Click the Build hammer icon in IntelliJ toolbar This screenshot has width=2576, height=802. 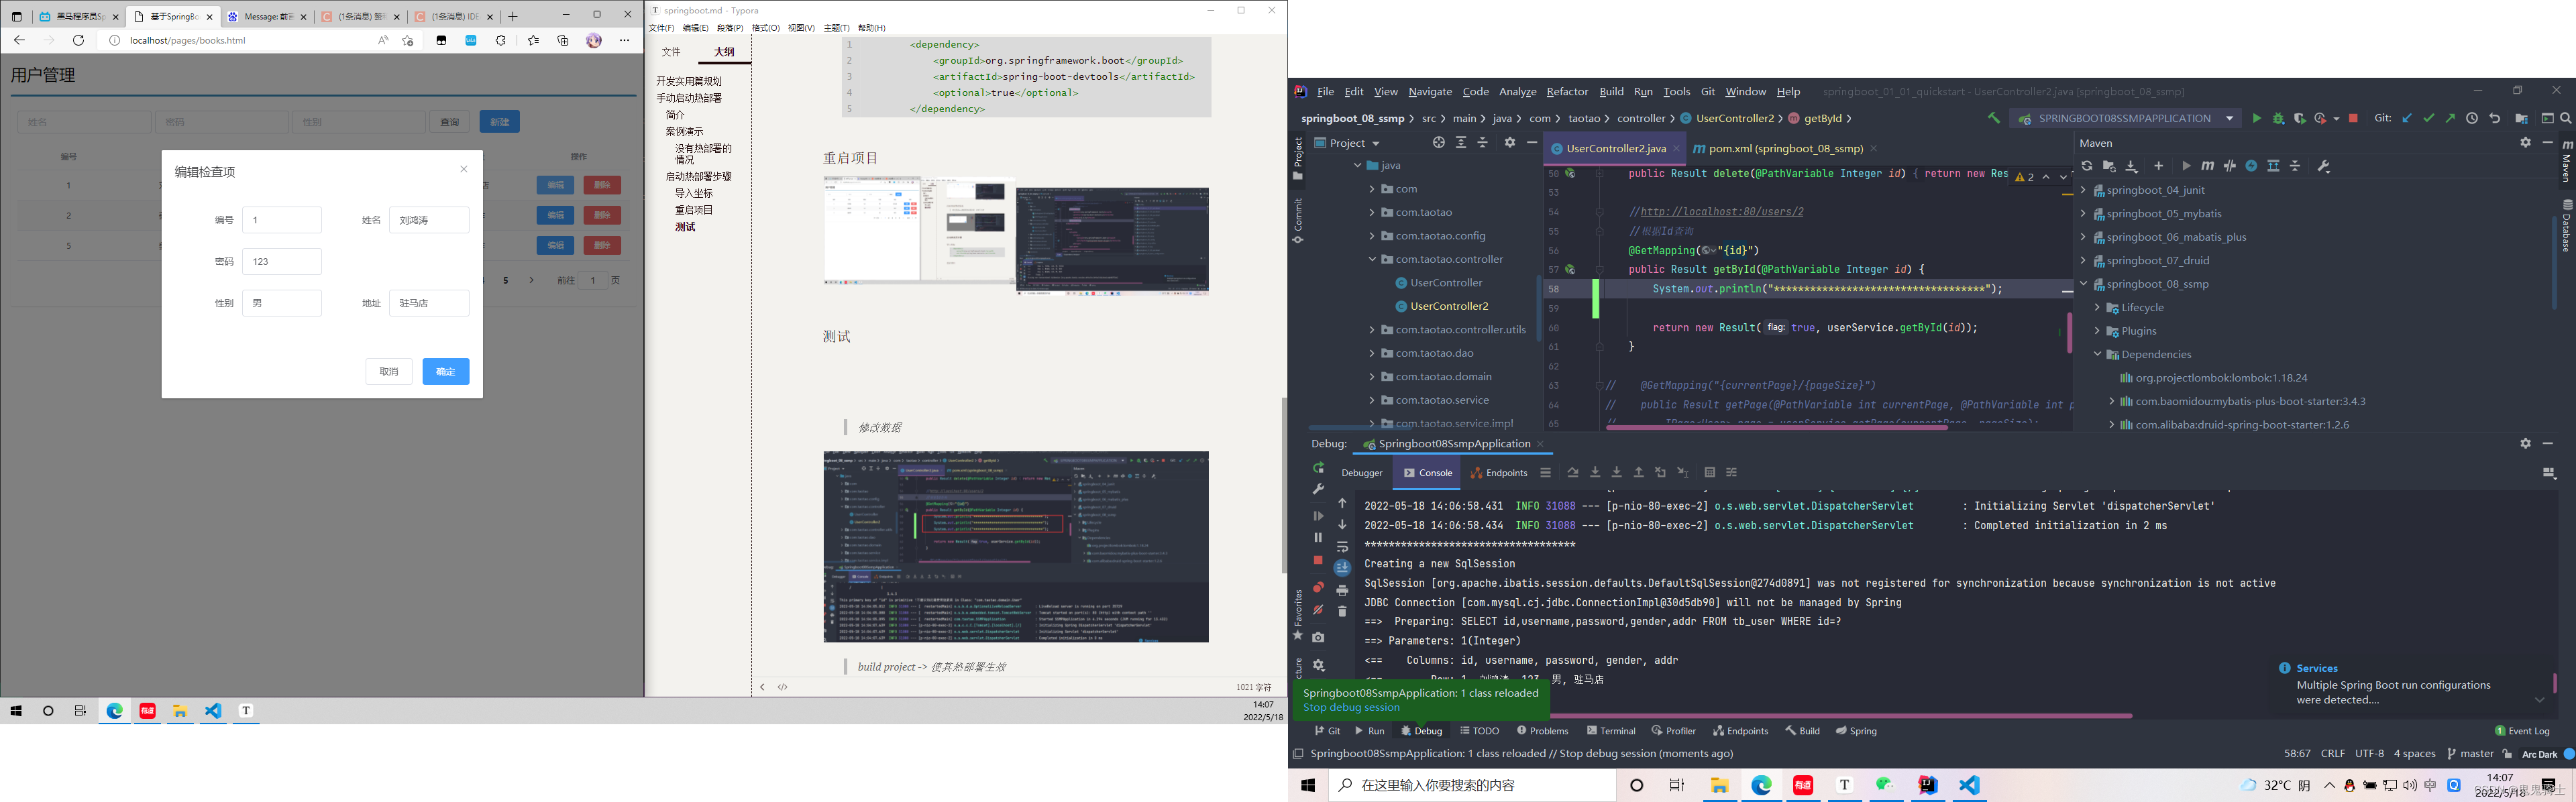(x=1993, y=118)
